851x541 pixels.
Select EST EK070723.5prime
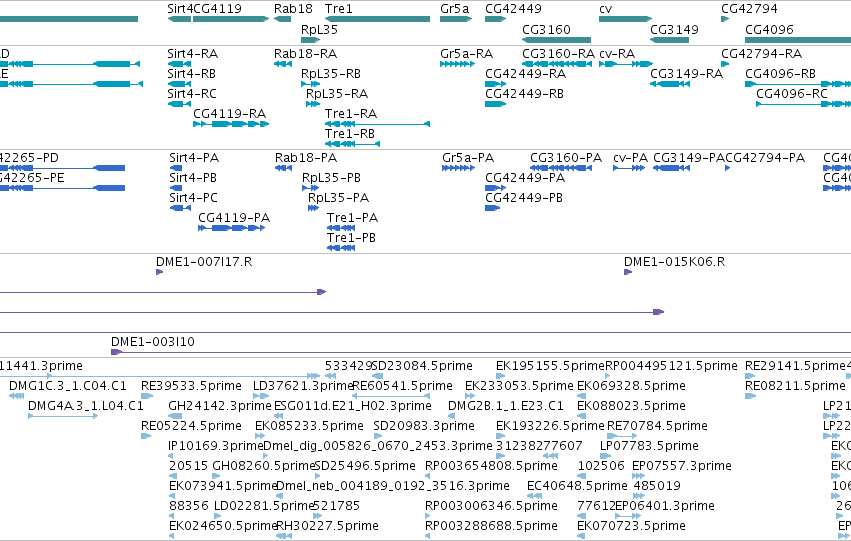pos(581,536)
